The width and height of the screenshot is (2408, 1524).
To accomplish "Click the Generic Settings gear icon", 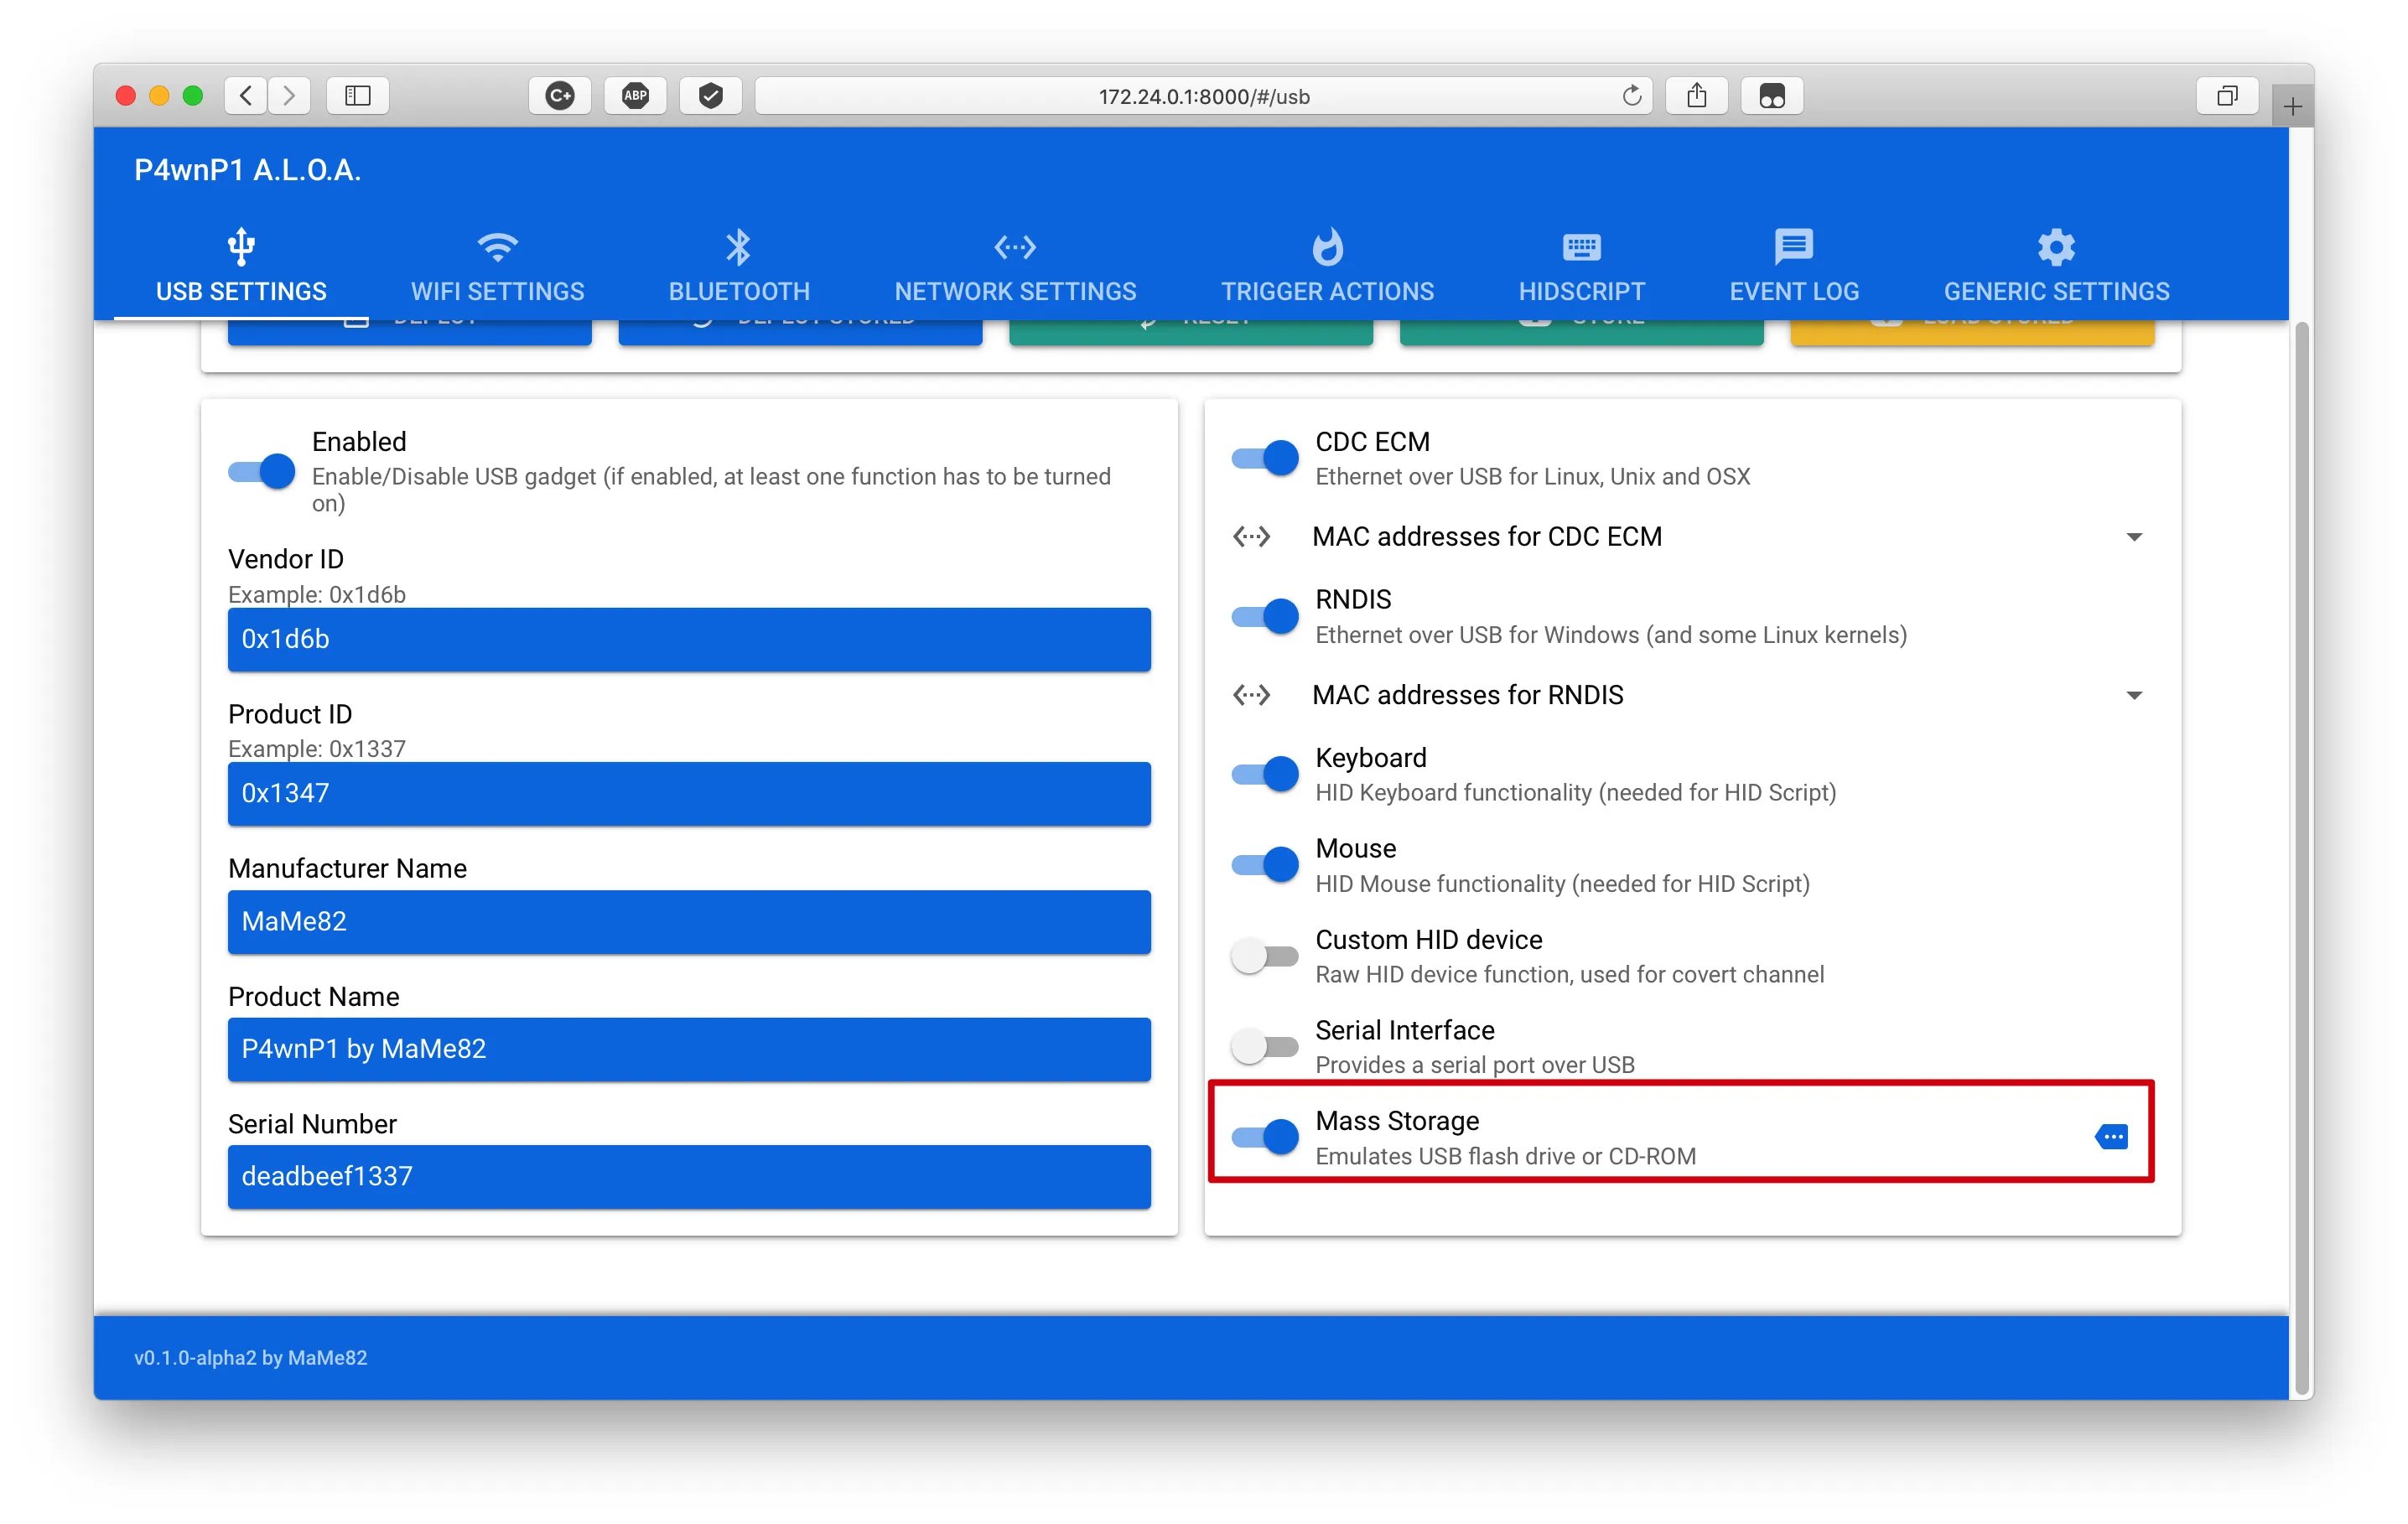I will (2056, 247).
